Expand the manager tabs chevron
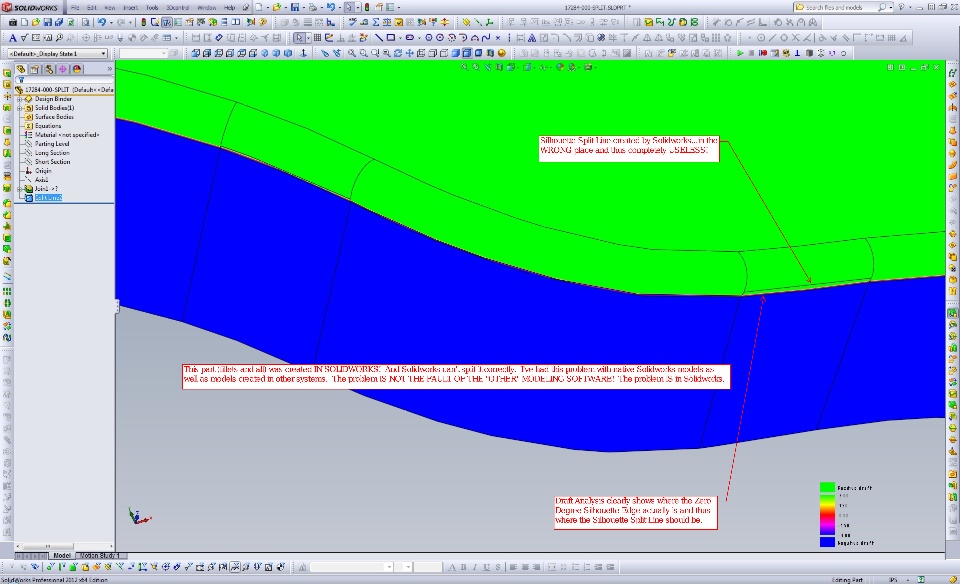The height and width of the screenshot is (584, 960). [x=110, y=69]
